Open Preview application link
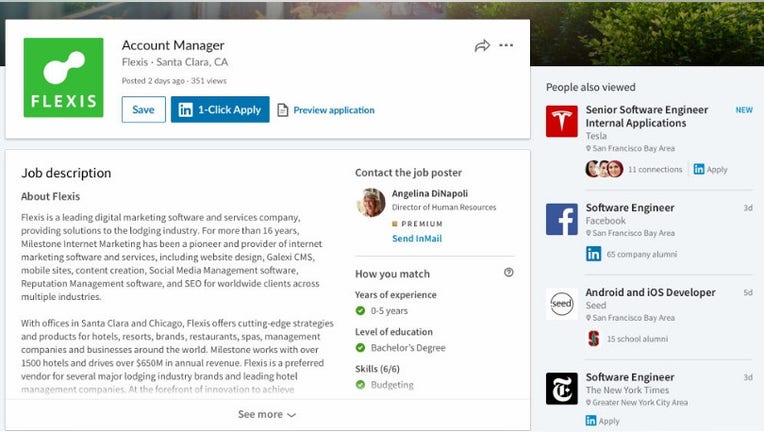This screenshot has width=764, height=432. [334, 110]
